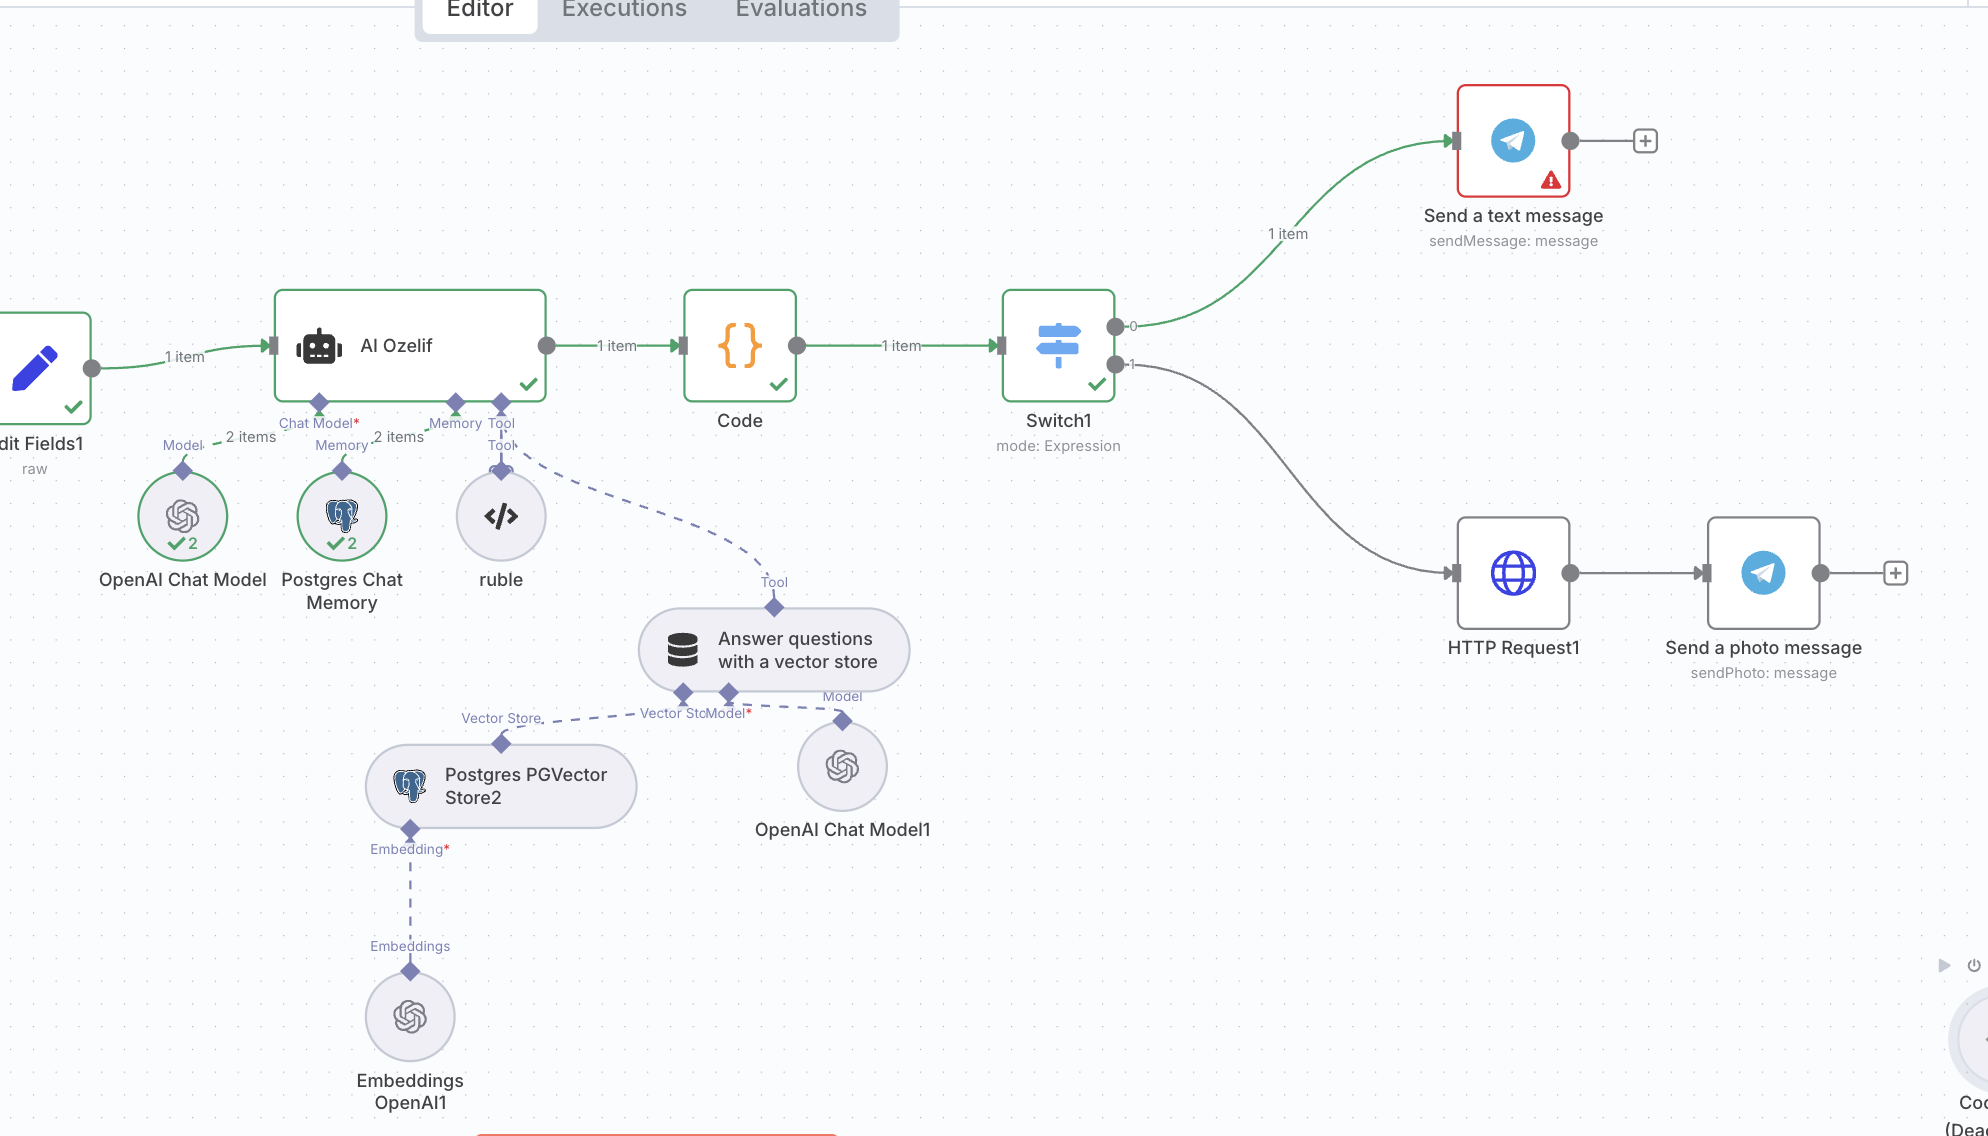Click the Vector Store connector on the answer questions node

point(683,692)
